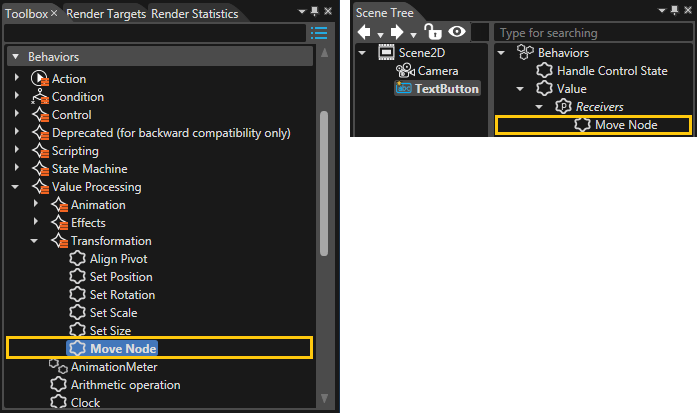Viewport: 698px width, 414px height.
Task: Select the 'Handle Control State' row text
Action: [x=612, y=70]
